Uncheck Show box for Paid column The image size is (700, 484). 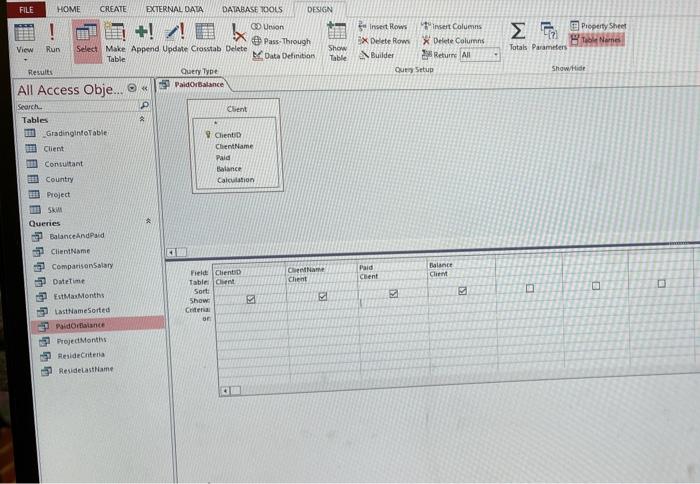393,293
